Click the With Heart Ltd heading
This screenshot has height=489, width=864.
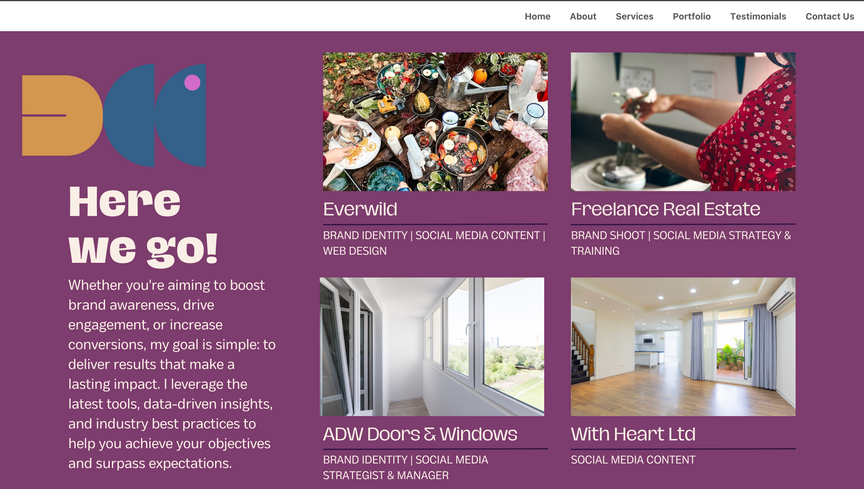633,434
